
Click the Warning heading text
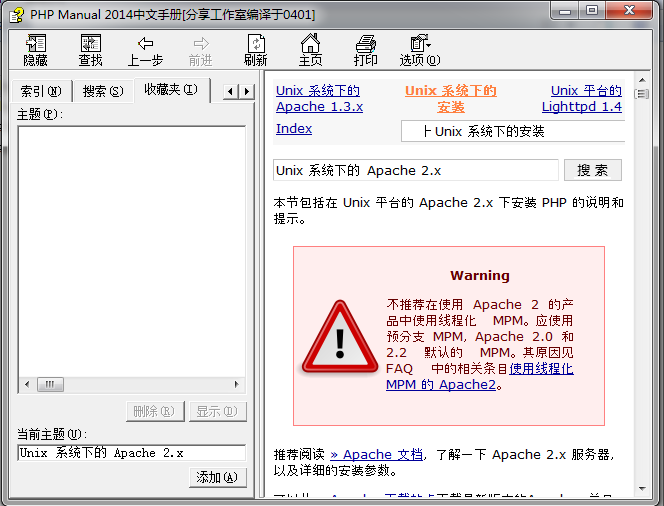point(480,276)
